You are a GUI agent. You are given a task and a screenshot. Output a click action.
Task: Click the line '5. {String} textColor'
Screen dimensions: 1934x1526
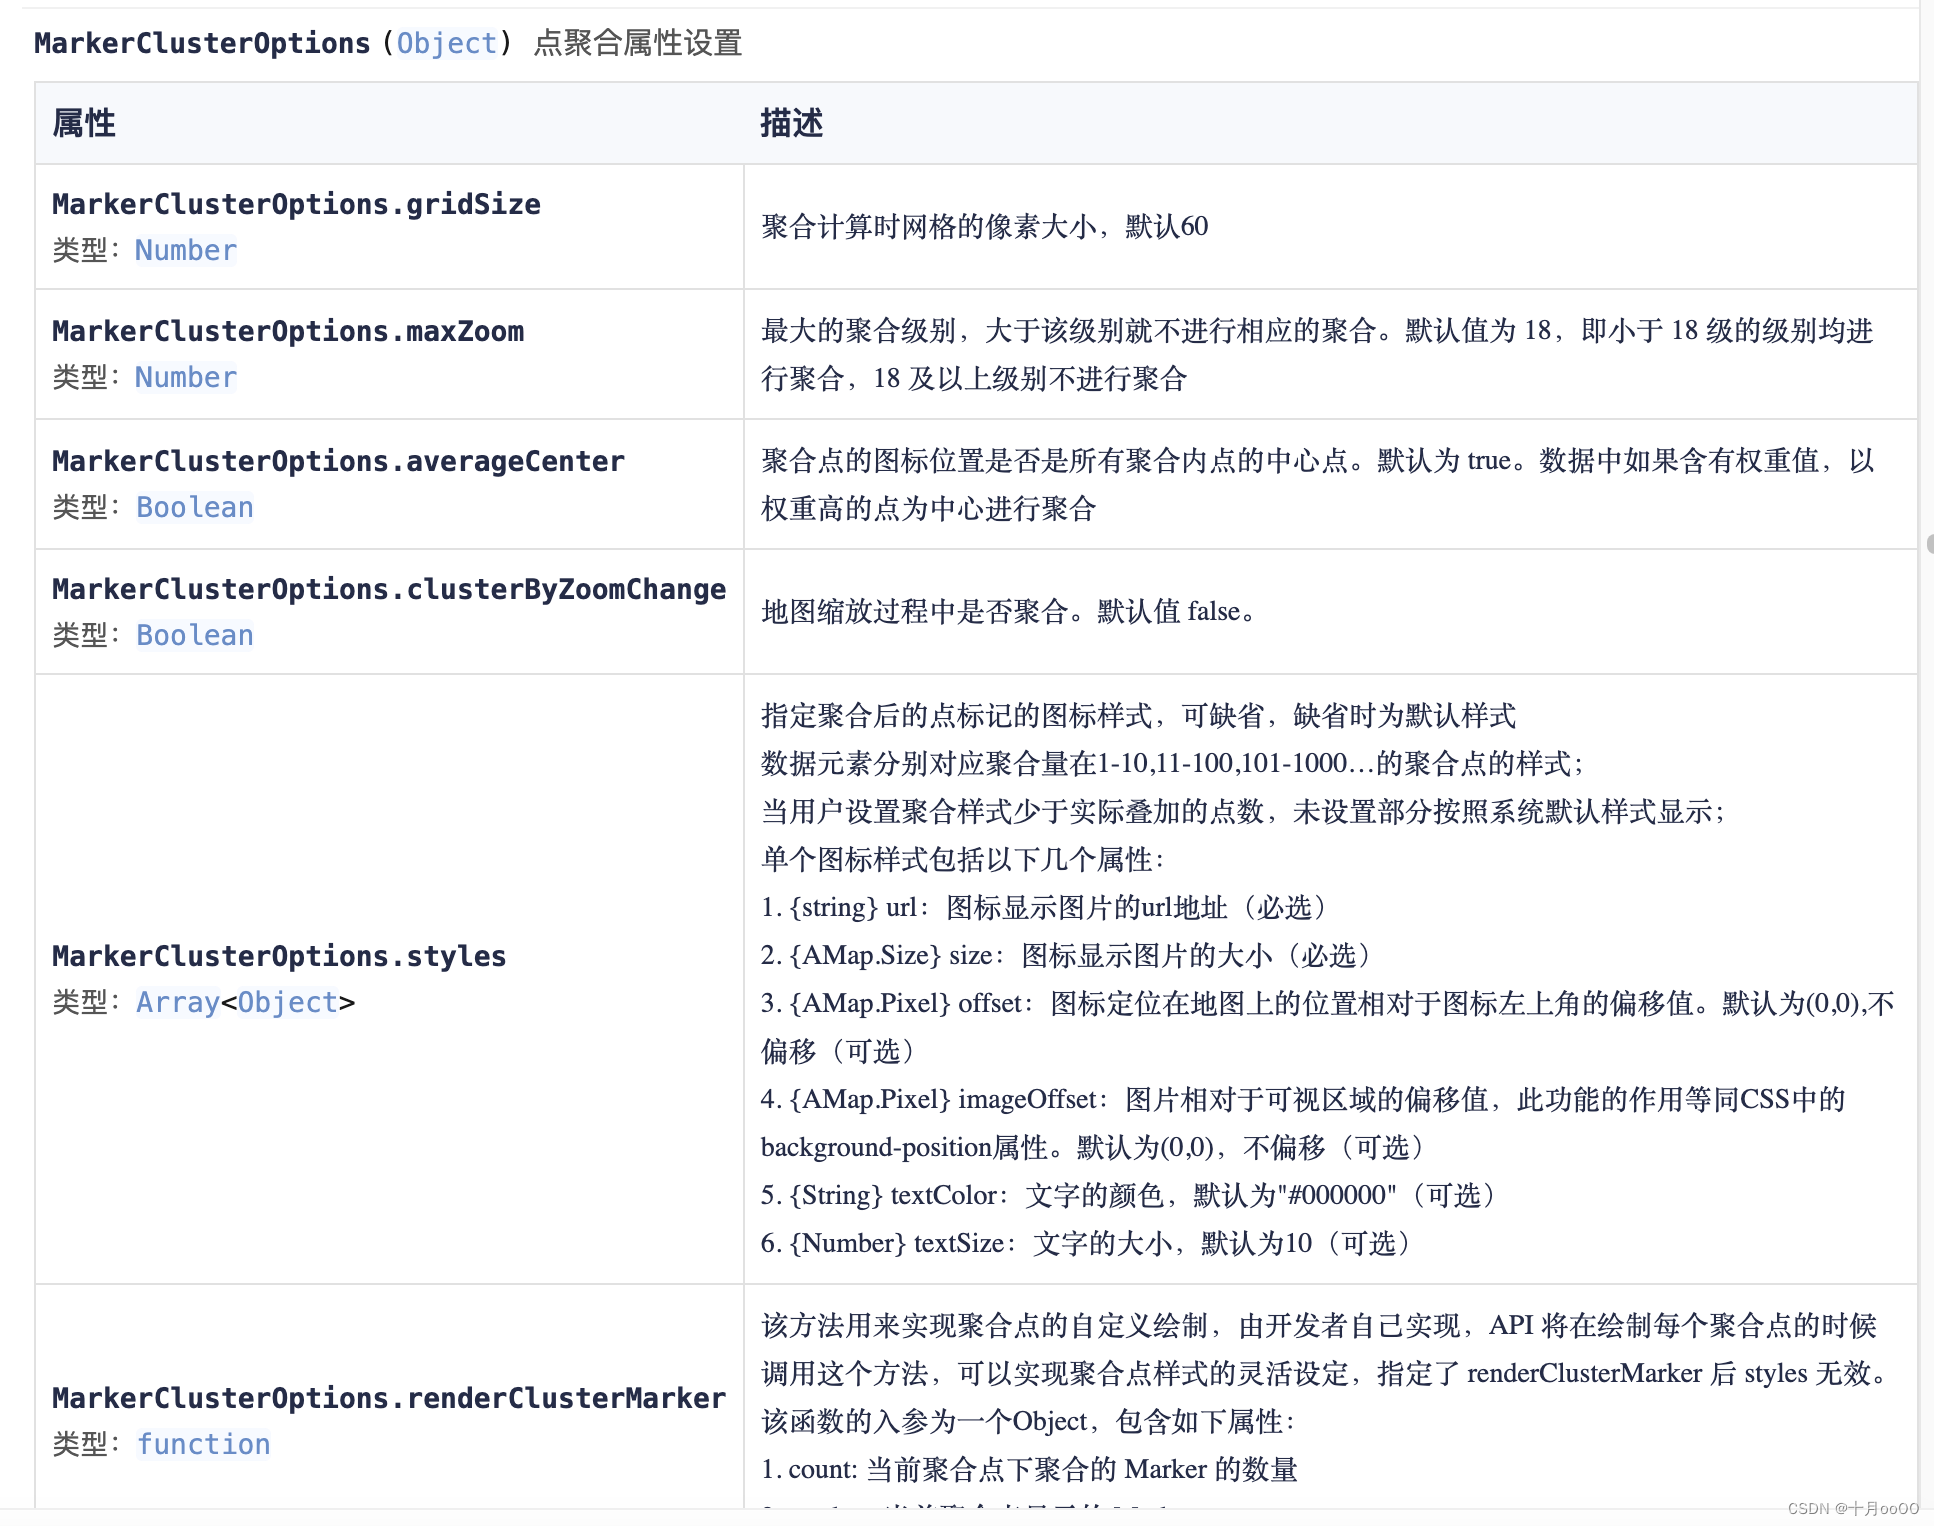pyautogui.click(x=1129, y=1195)
